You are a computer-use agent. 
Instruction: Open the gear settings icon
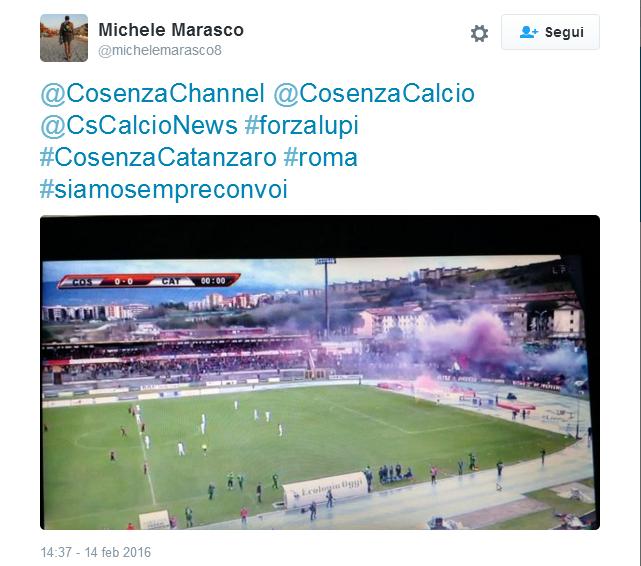click(479, 33)
